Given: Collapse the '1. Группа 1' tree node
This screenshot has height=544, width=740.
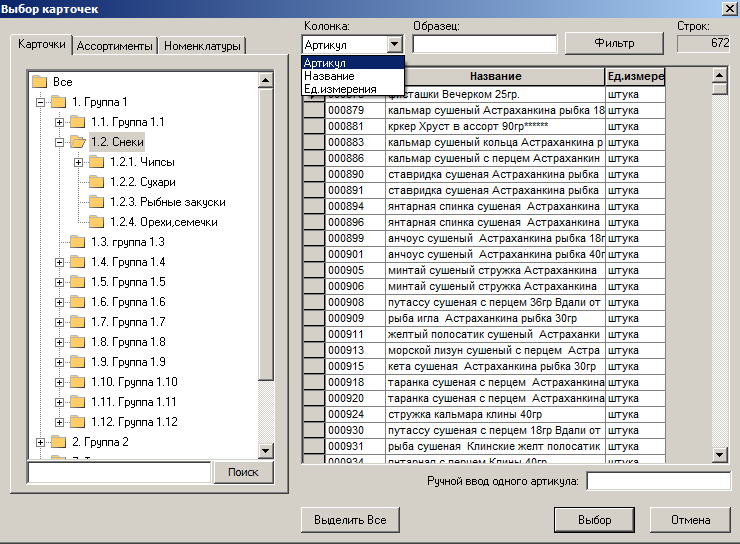Looking at the screenshot, I should click(41, 102).
